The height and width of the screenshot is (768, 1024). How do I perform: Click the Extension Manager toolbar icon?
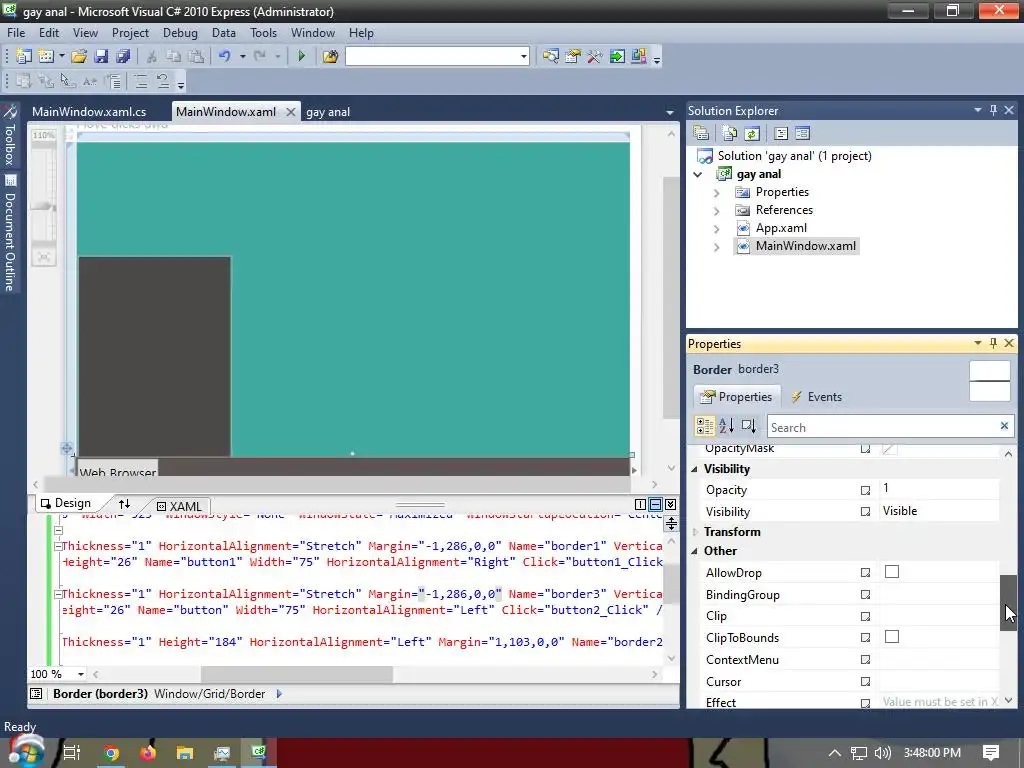pyautogui.click(x=639, y=57)
